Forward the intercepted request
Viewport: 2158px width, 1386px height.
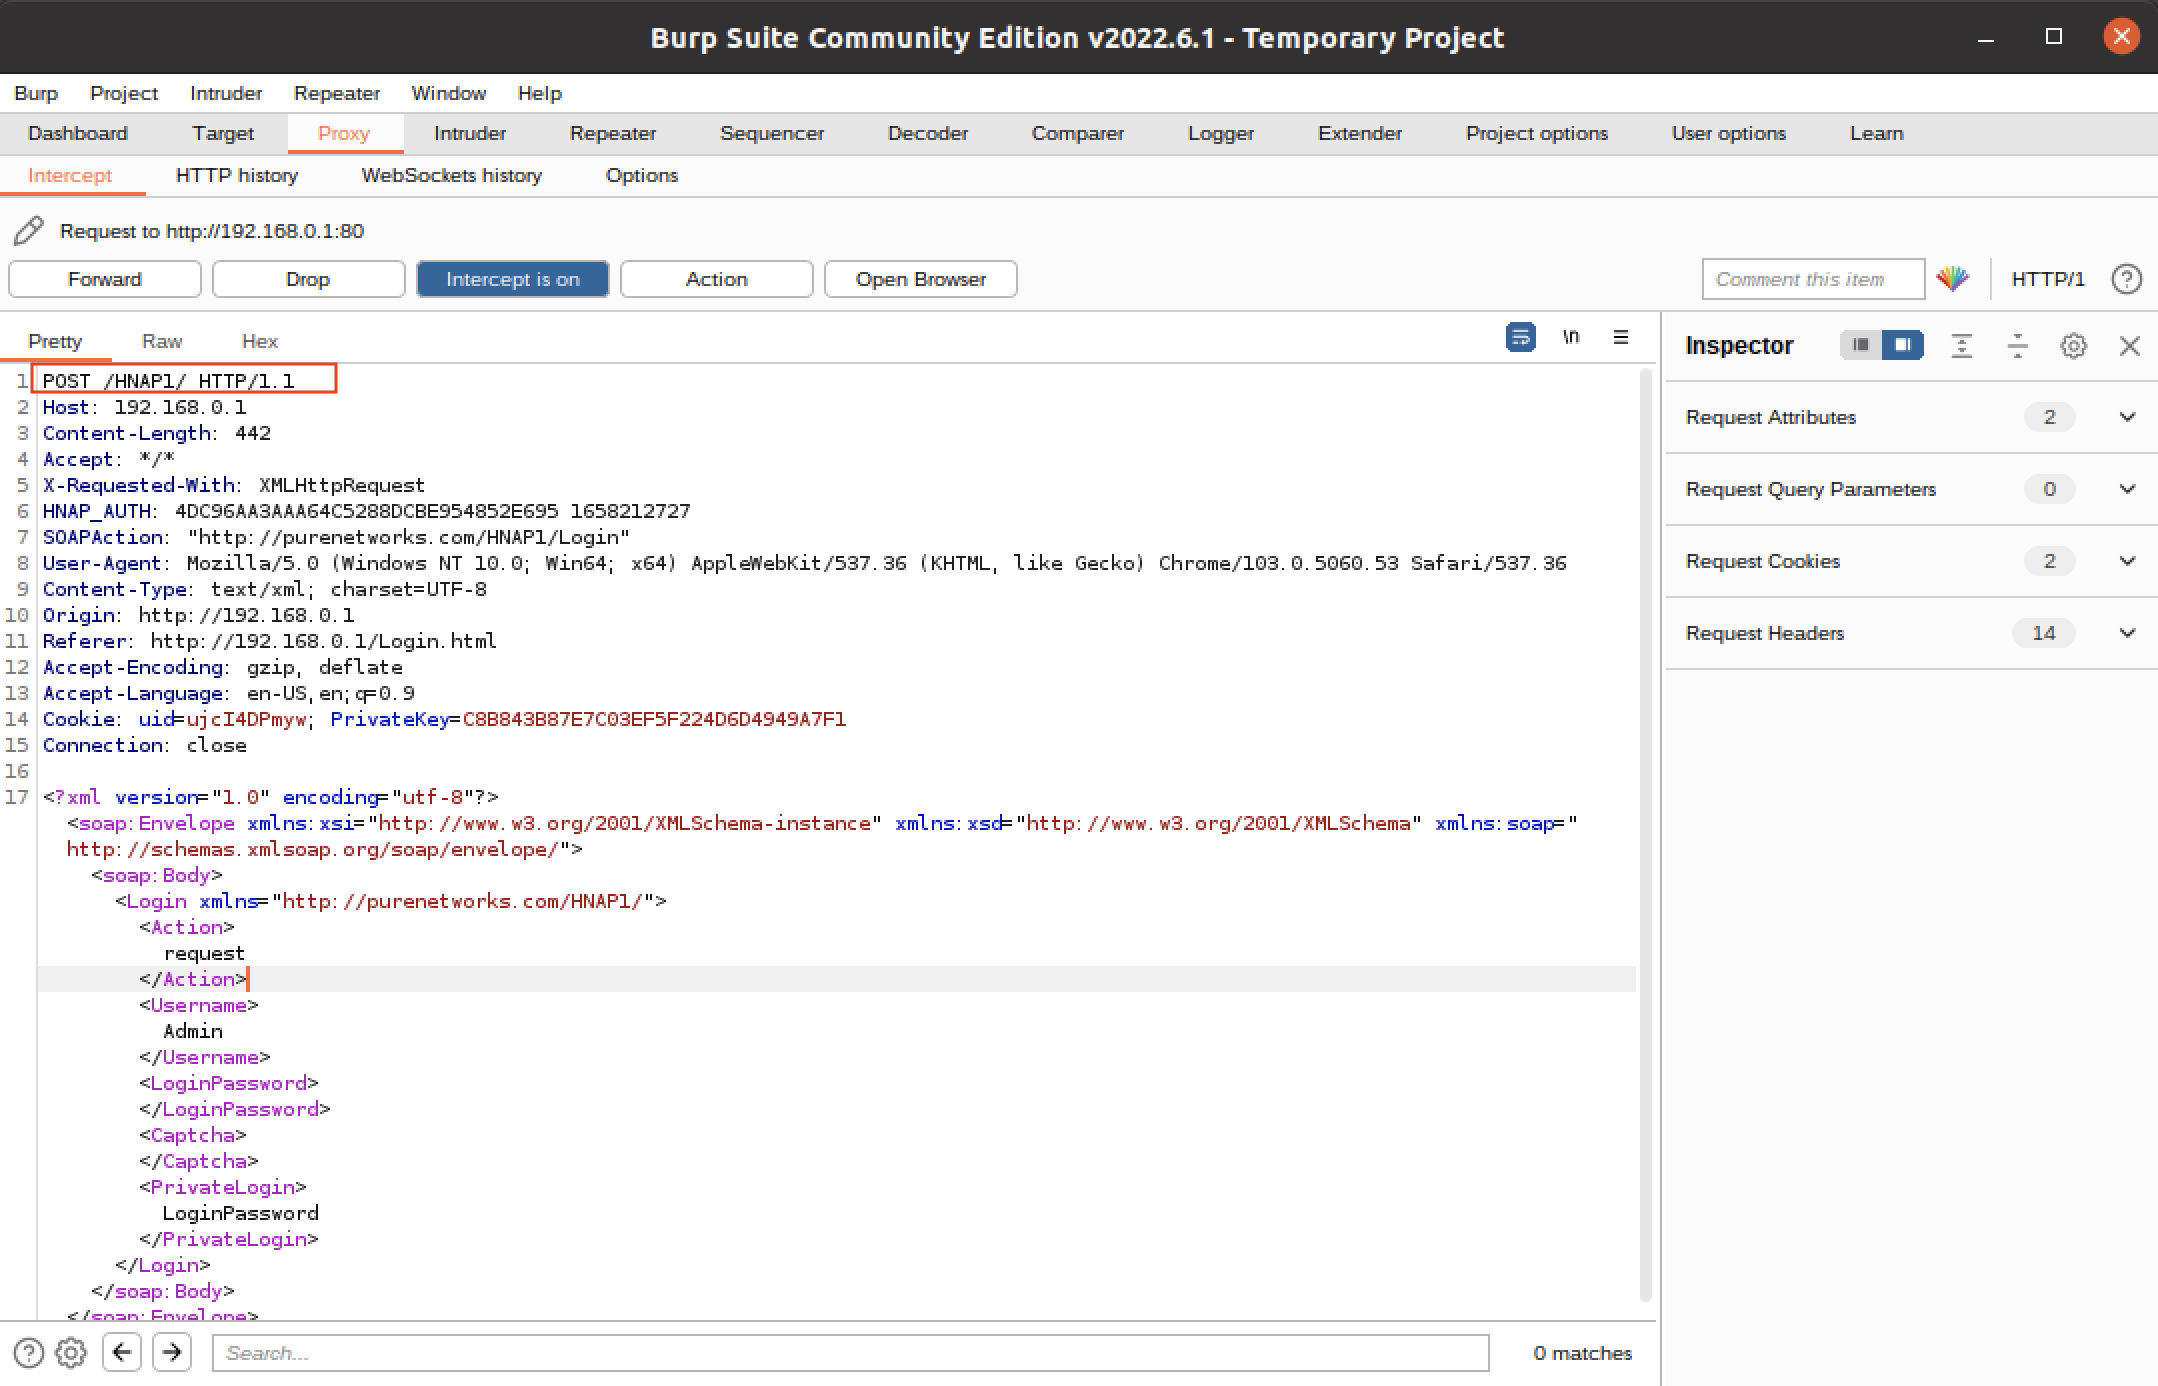(105, 279)
